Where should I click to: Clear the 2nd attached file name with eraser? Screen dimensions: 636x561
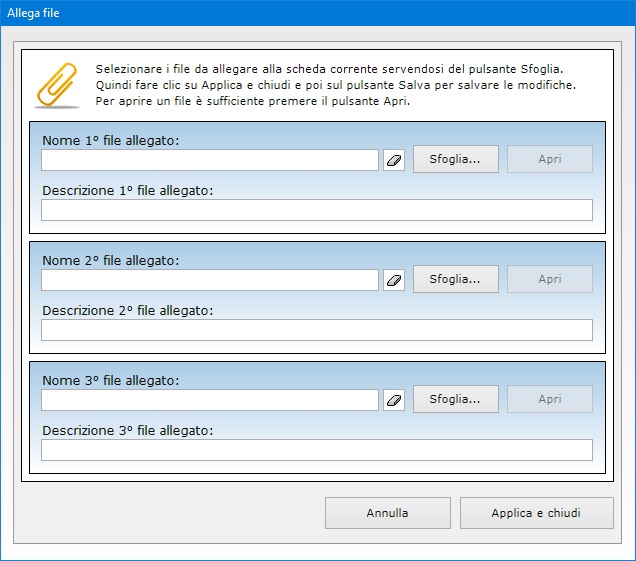pyautogui.click(x=394, y=280)
